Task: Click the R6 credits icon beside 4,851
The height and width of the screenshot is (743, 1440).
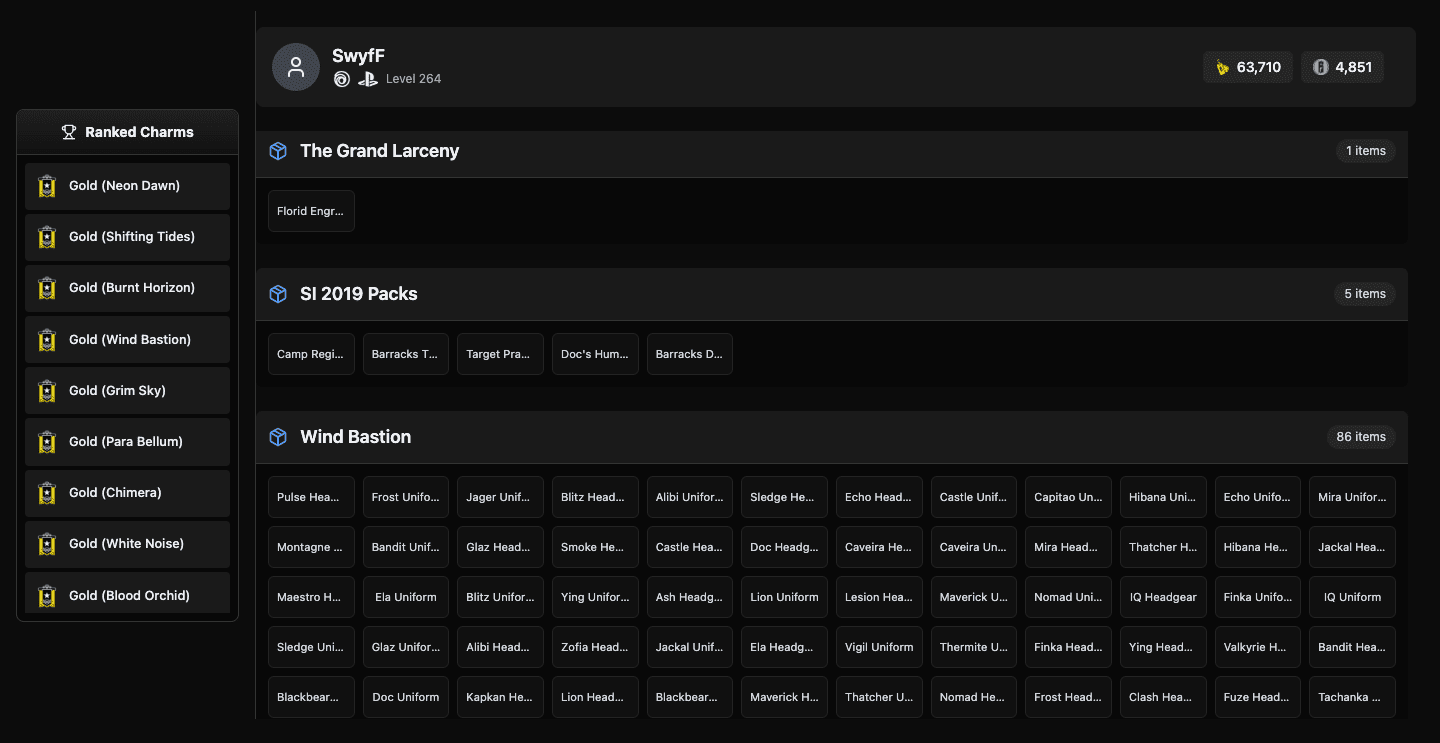Action: pos(1320,67)
